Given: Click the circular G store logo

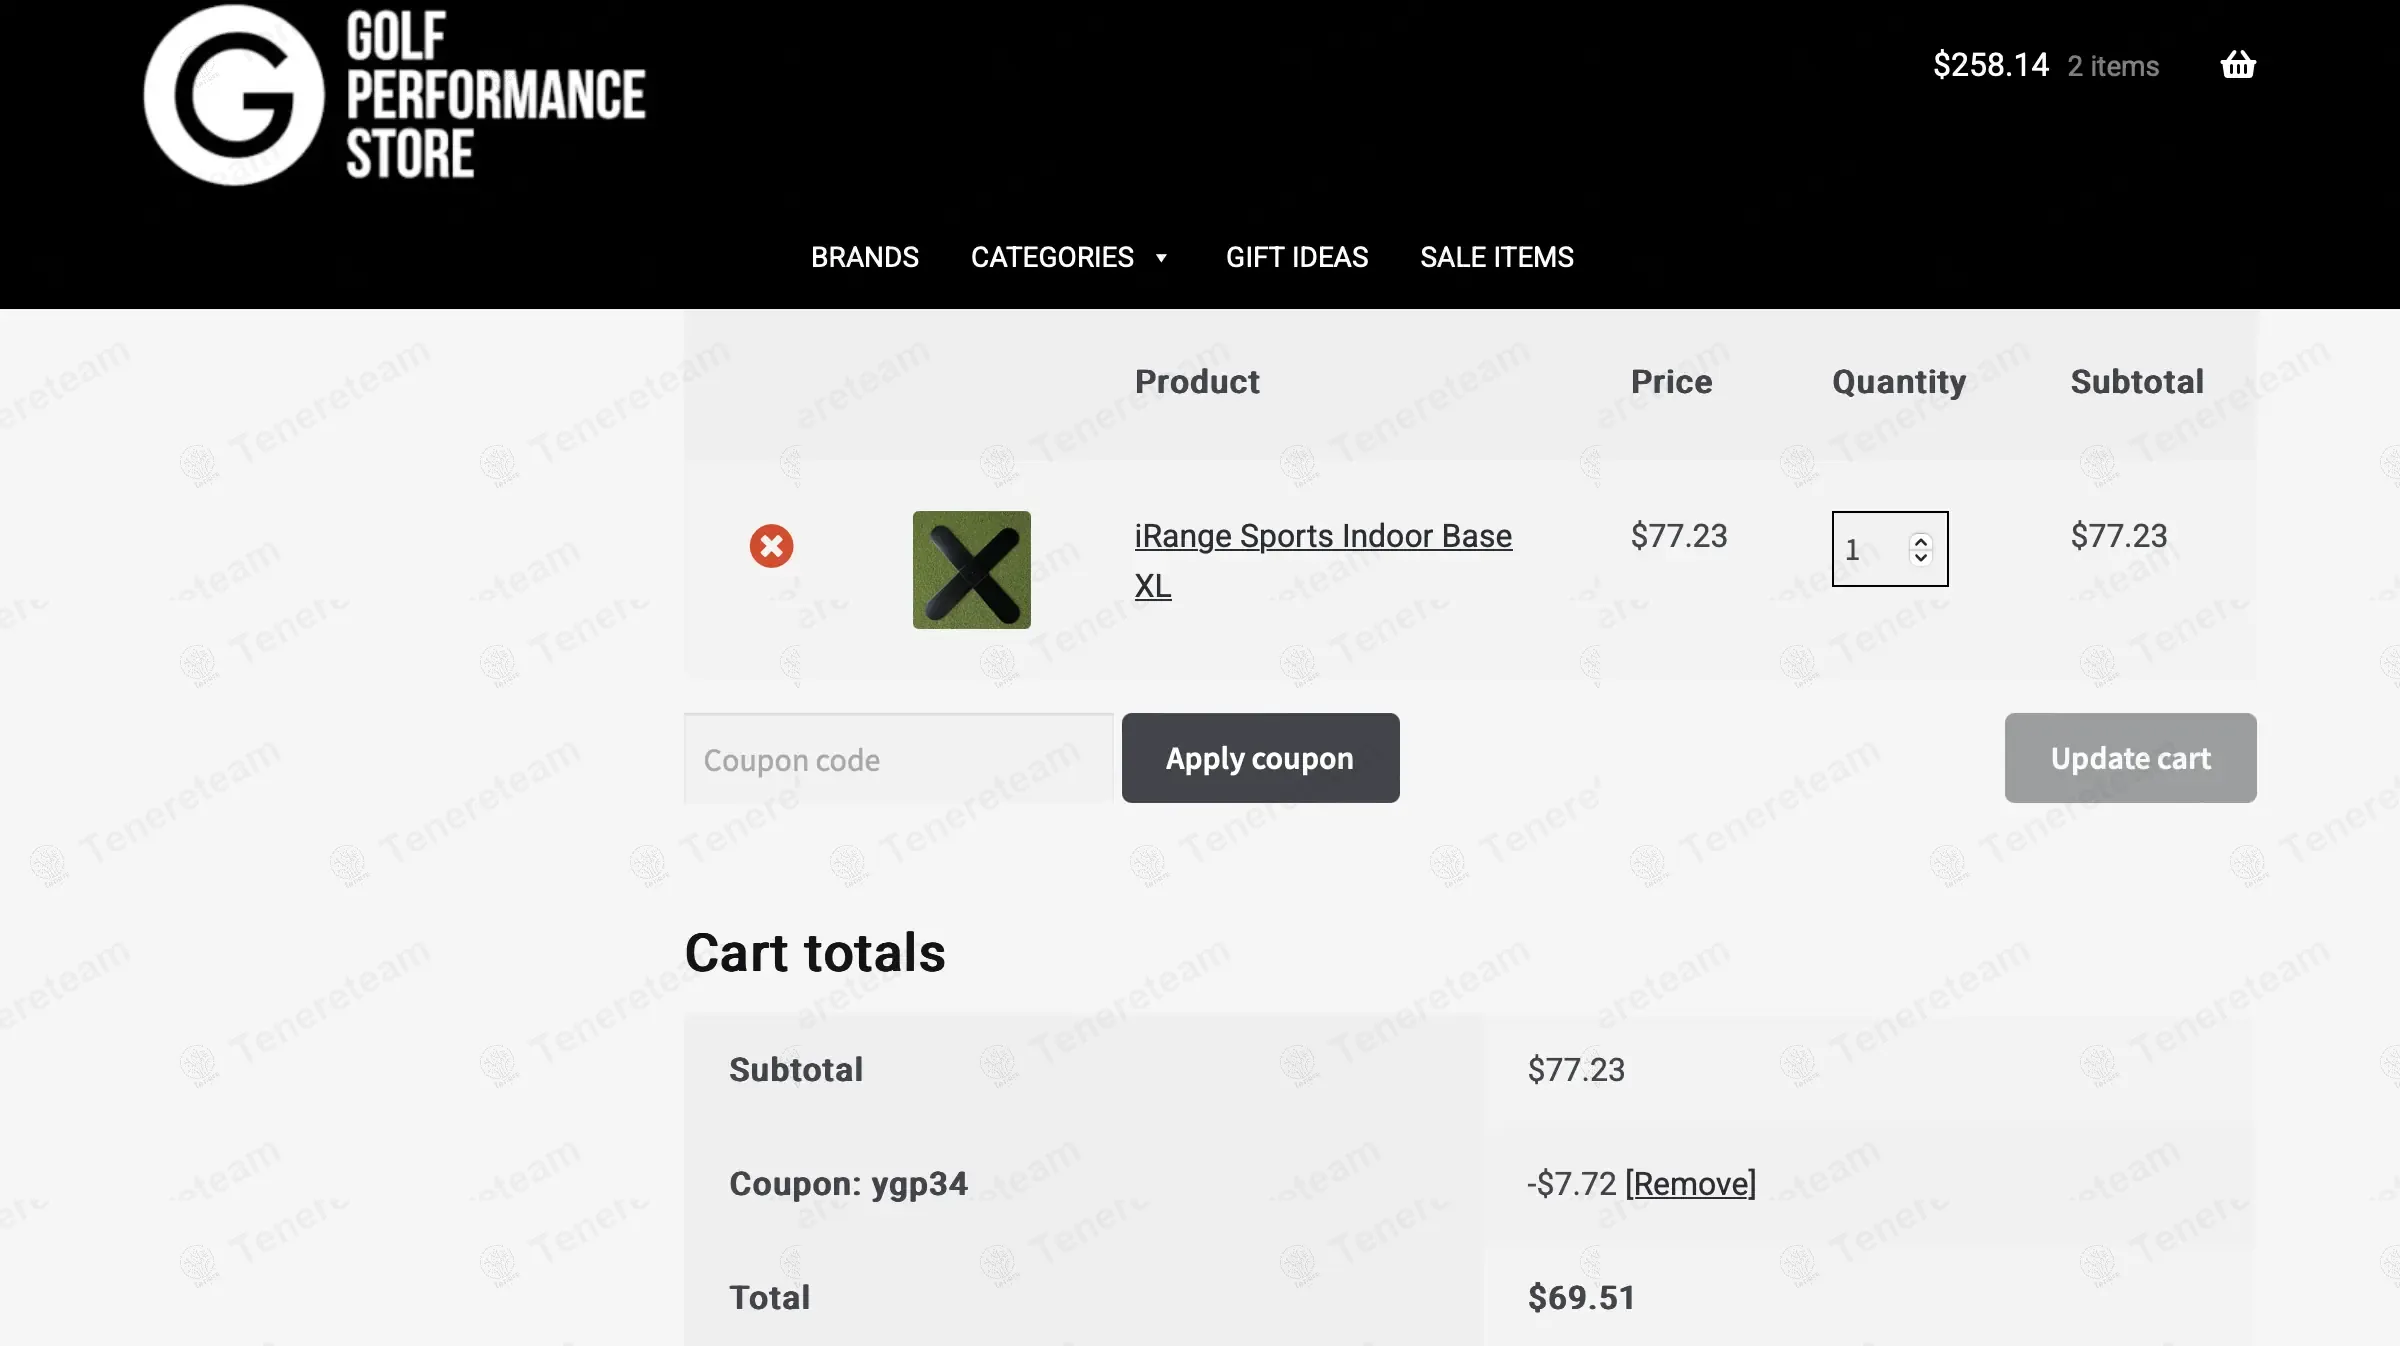Looking at the screenshot, I should click(234, 95).
